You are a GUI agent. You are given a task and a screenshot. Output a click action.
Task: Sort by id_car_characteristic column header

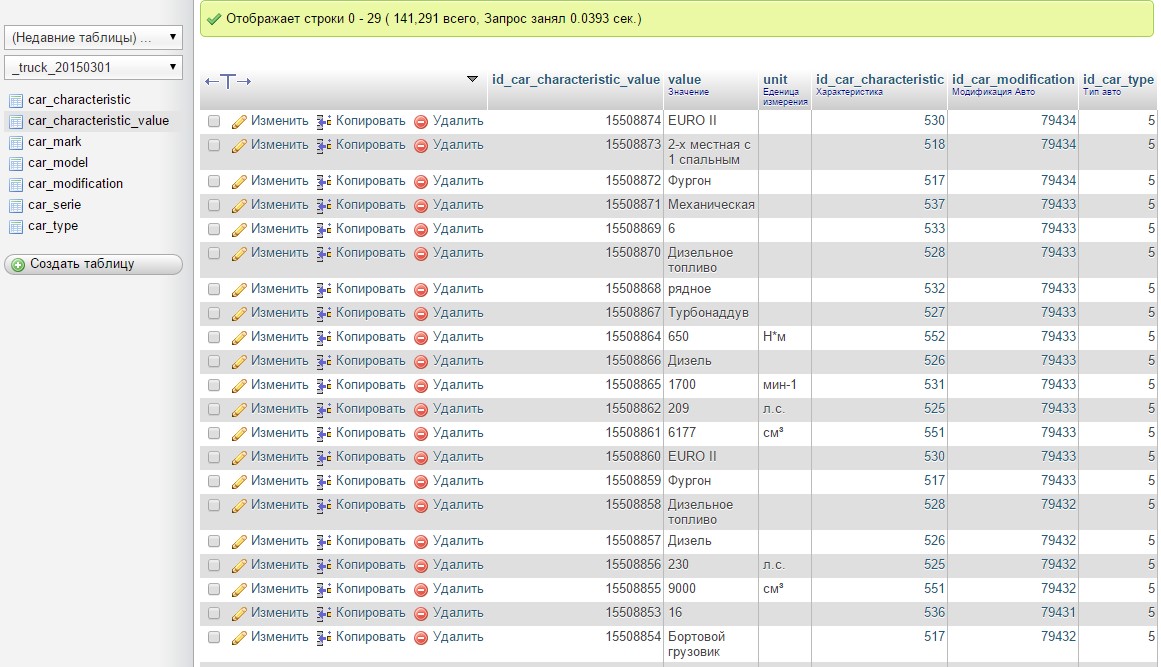(x=880, y=80)
